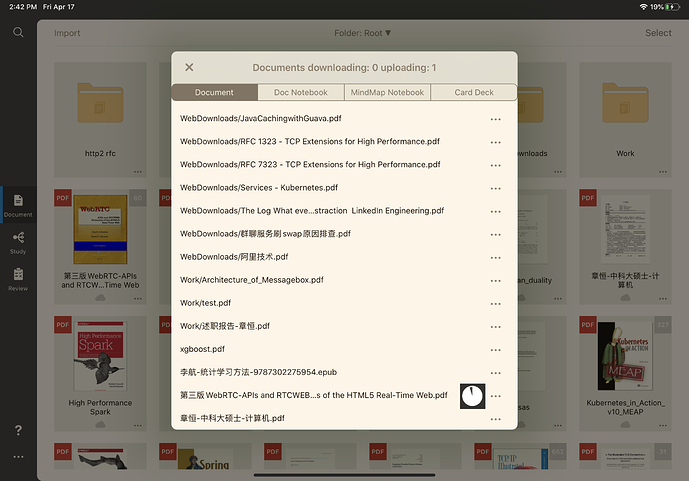Open more options for library WebRTC-APIs card
Image resolution: width=689 pixels, height=481 pixels.
pyautogui.click(x=138, y=299)
